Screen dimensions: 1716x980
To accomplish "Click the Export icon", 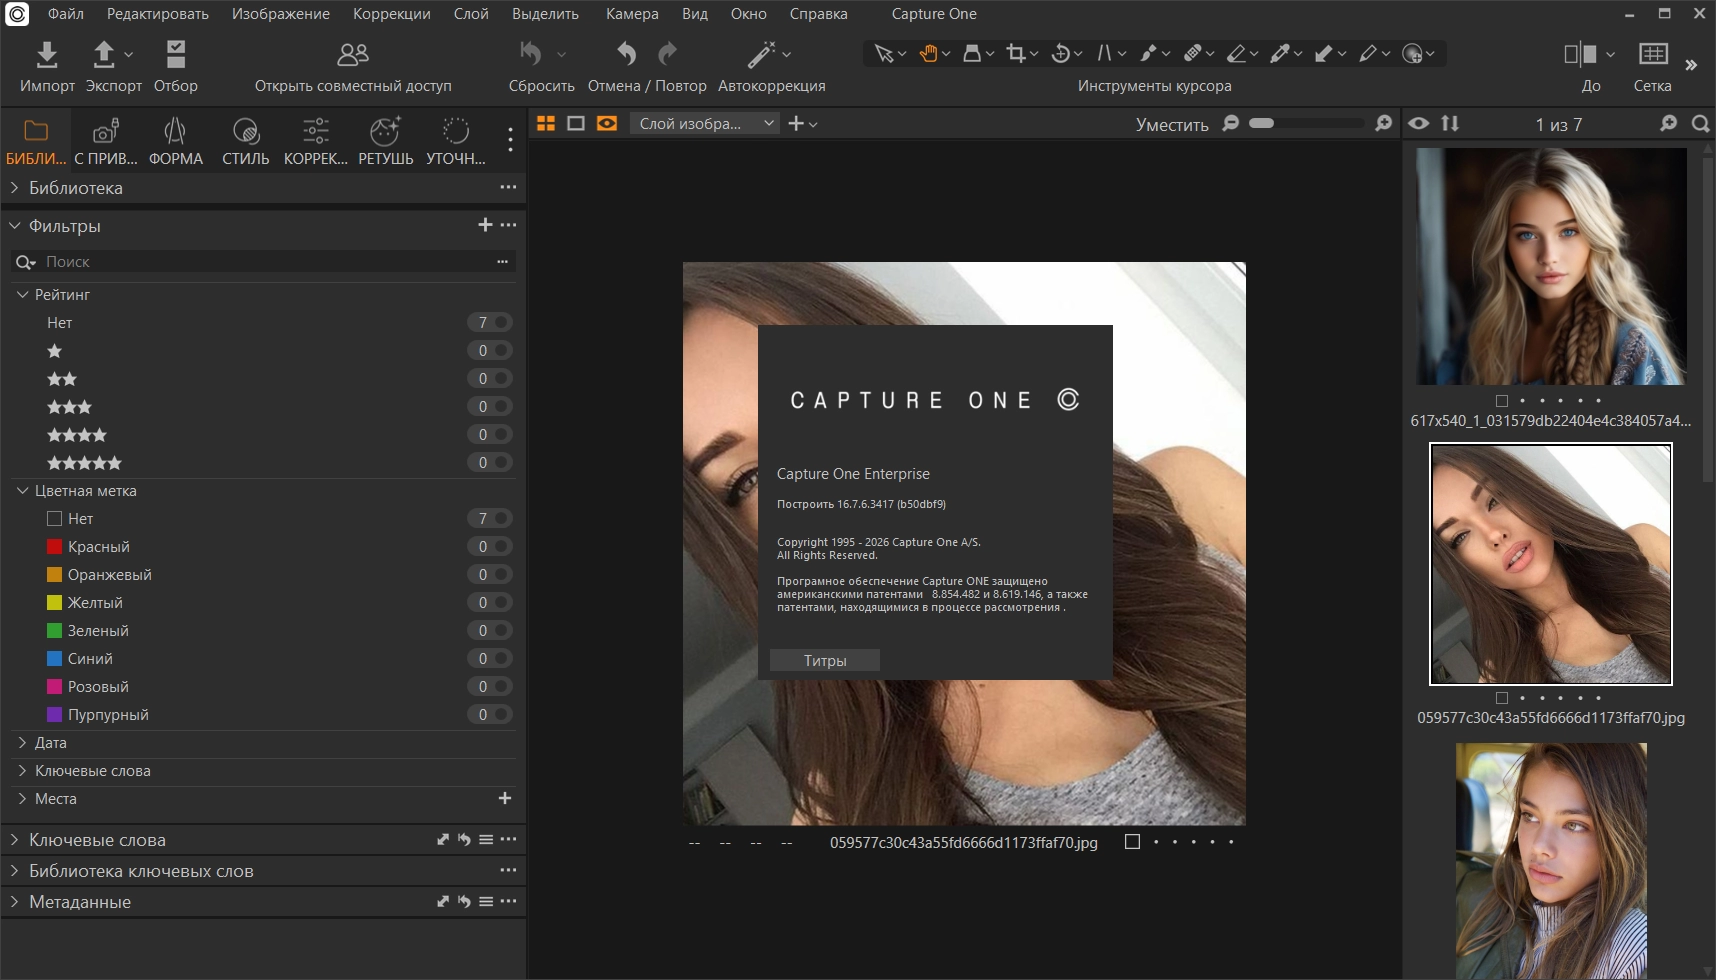I will tap(104, 54).
